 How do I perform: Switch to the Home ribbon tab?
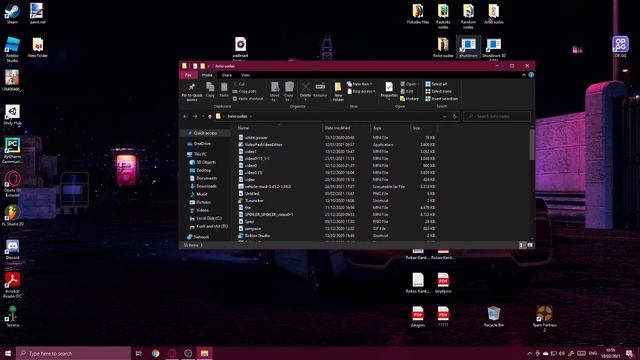tap(207, 75)
